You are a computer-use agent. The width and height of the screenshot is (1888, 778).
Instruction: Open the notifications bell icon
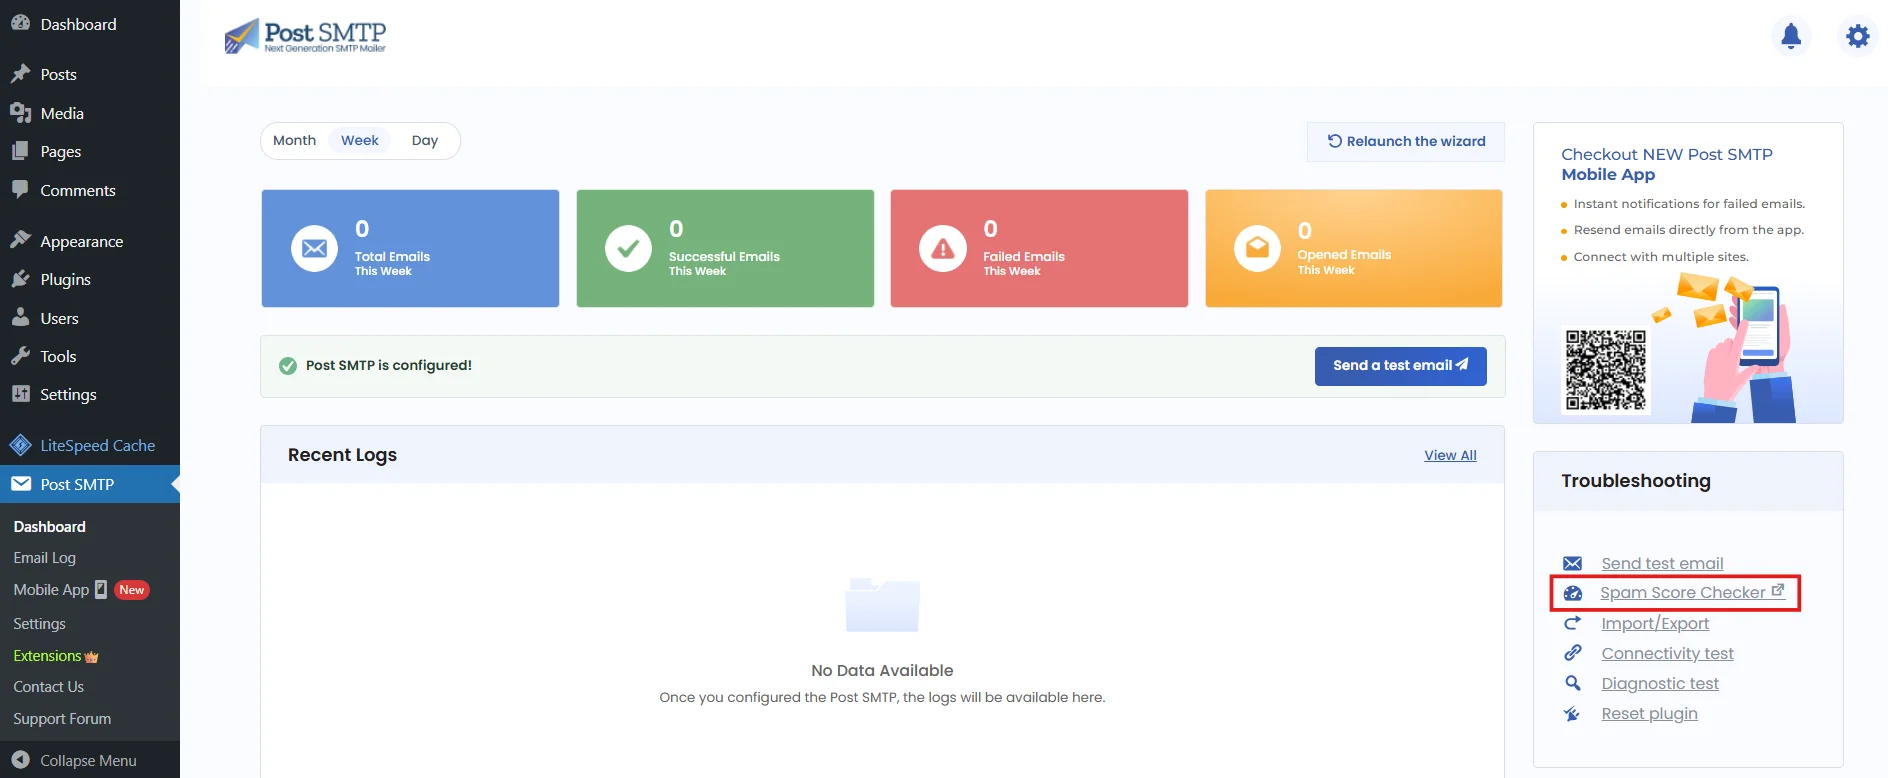[1791, 36]
